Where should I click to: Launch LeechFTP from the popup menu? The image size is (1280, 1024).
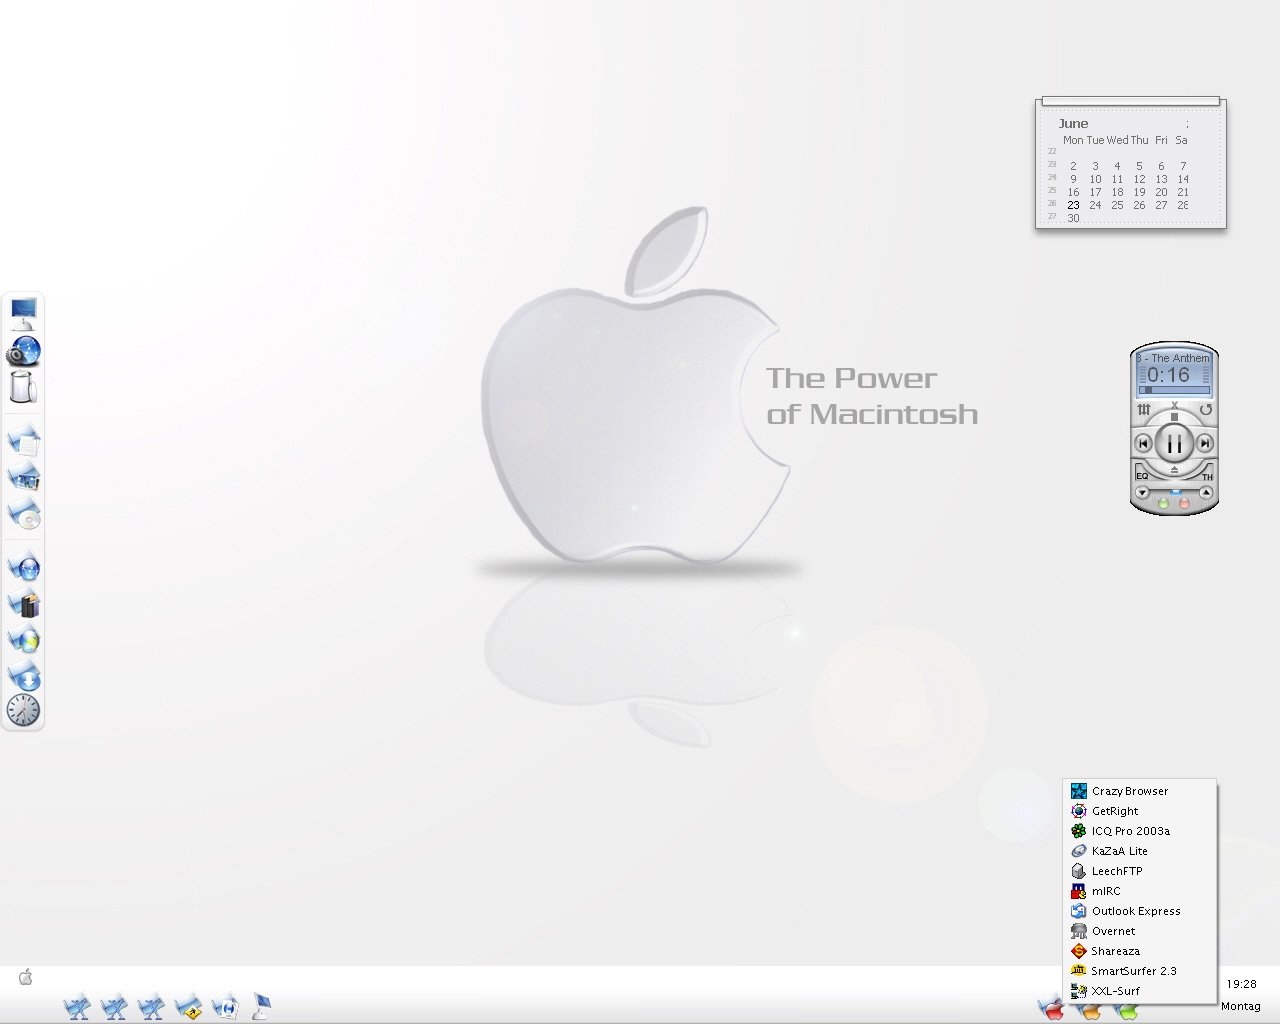point(1140,871)
